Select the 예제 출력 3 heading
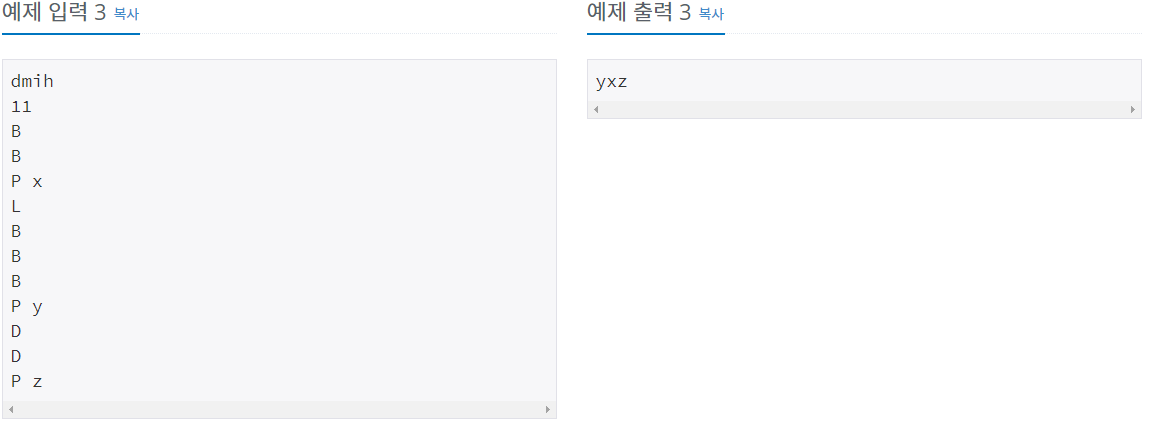This screenshot has width=1149, height=423. (x=639, y=12)
